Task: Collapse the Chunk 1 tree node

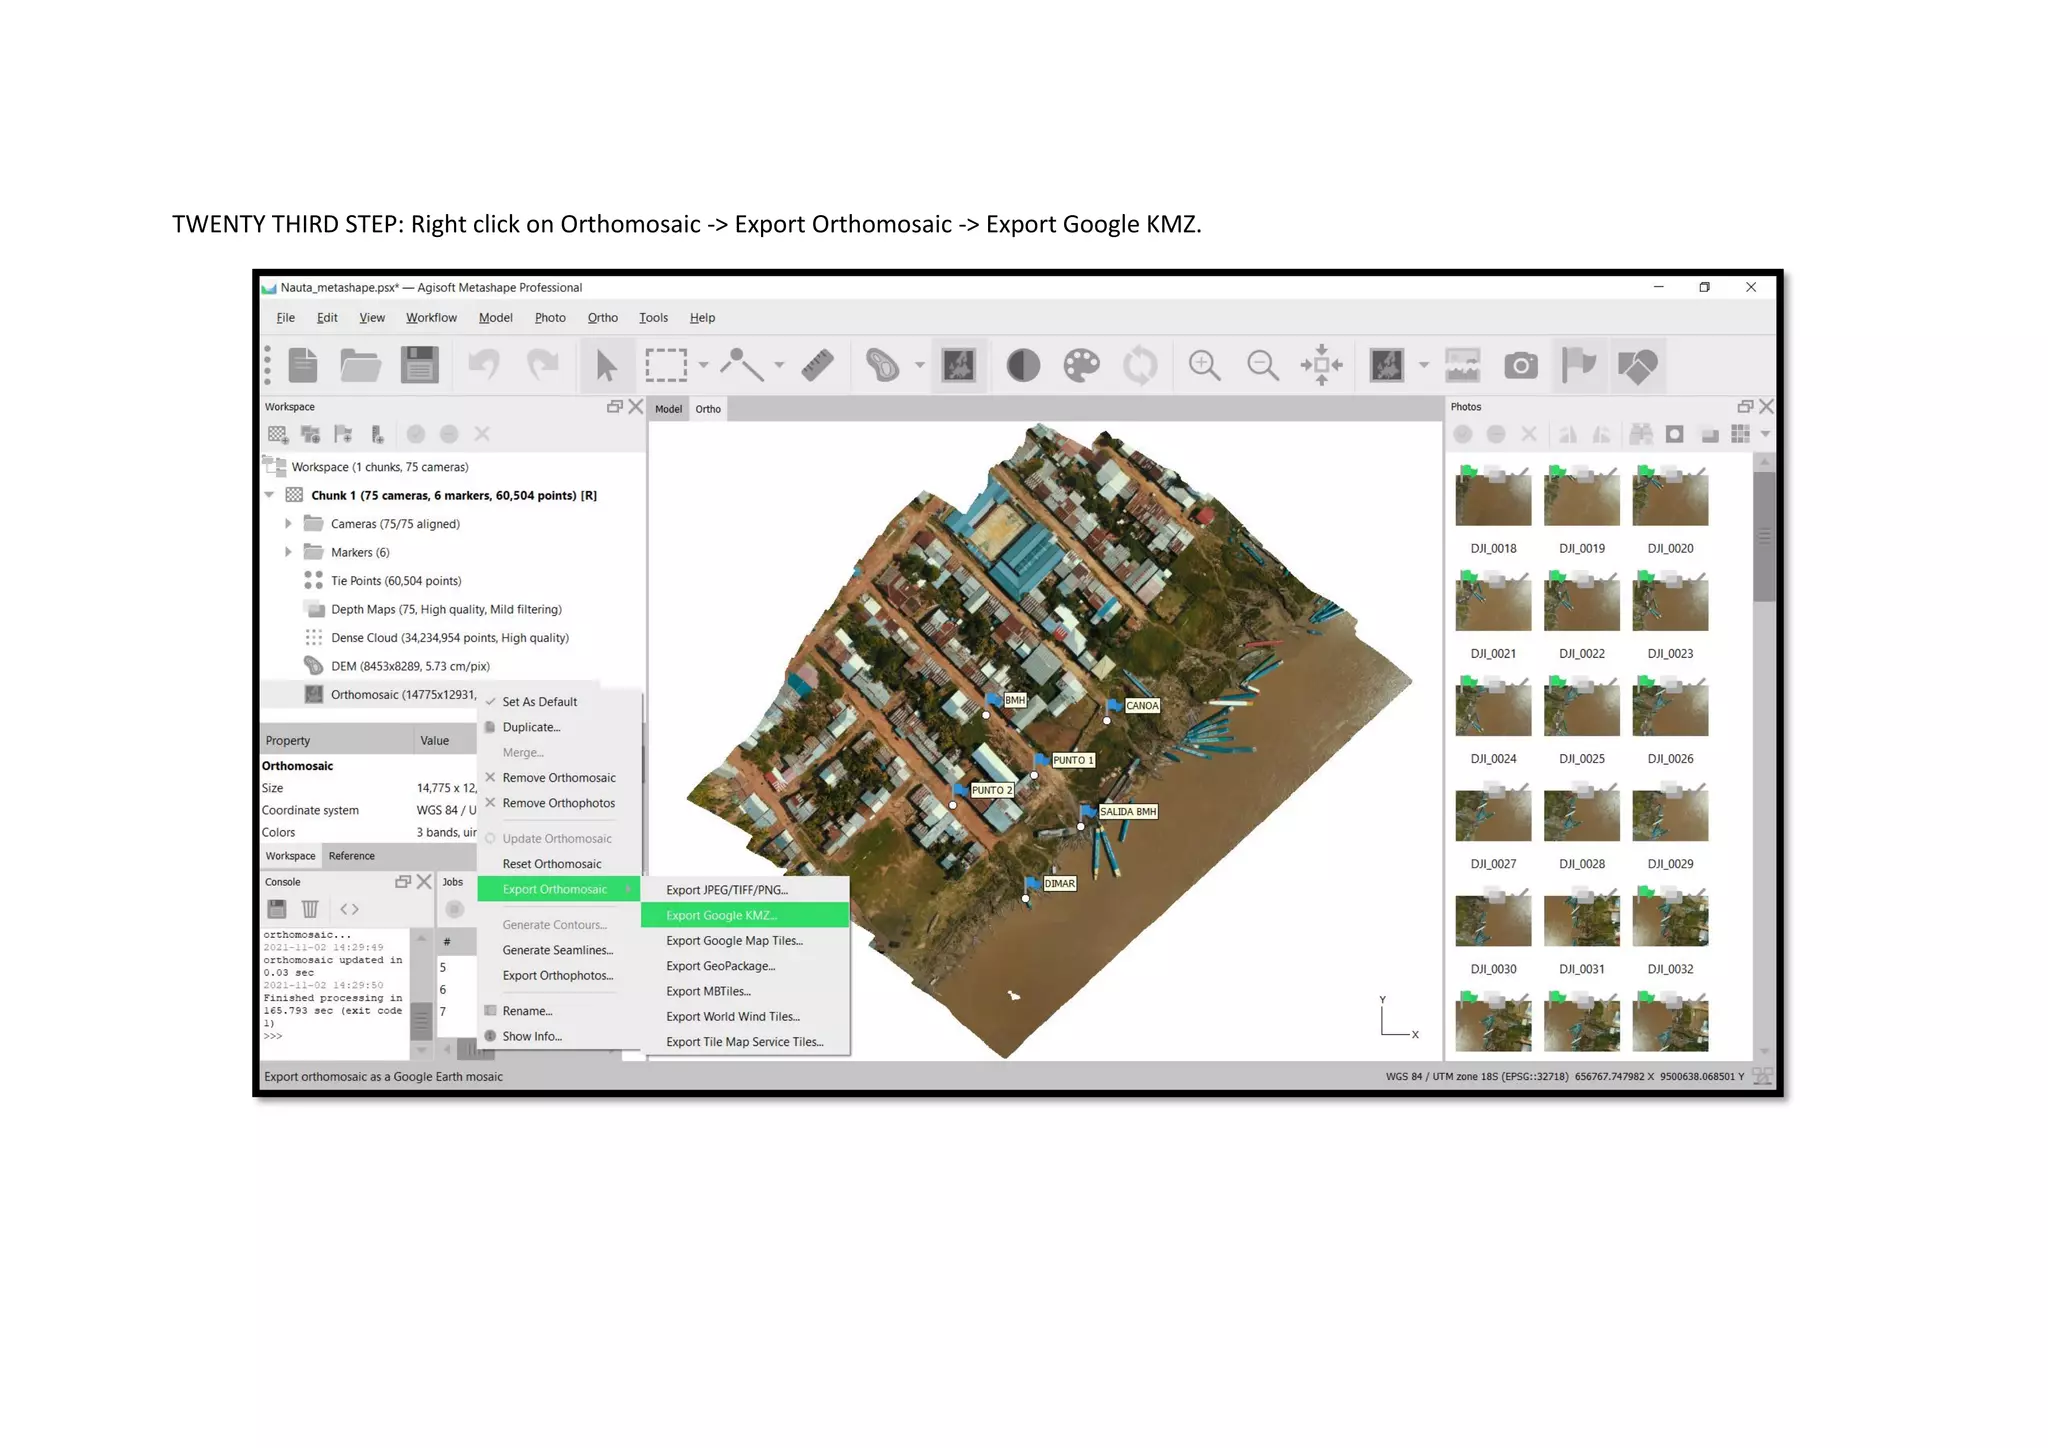Action: pyautogui.click(x=269, y=495)
